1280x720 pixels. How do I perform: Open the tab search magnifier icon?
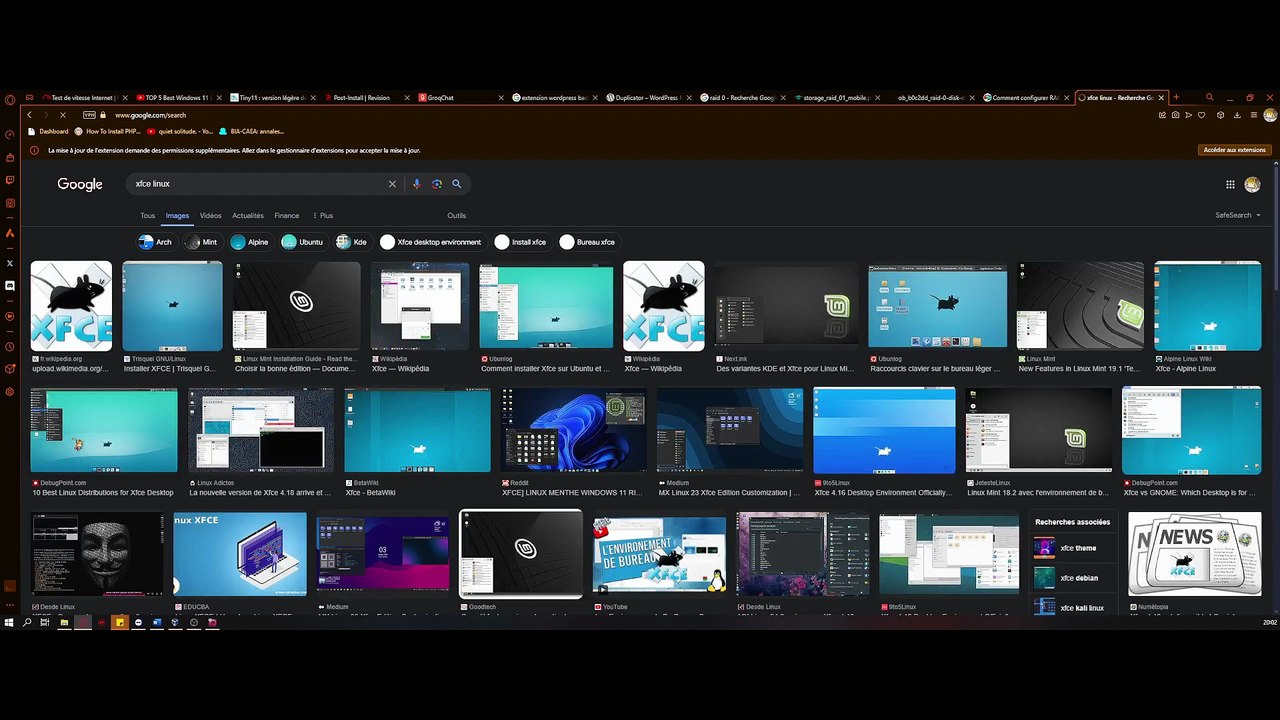pyautogui.click(x=1209, y=98)
